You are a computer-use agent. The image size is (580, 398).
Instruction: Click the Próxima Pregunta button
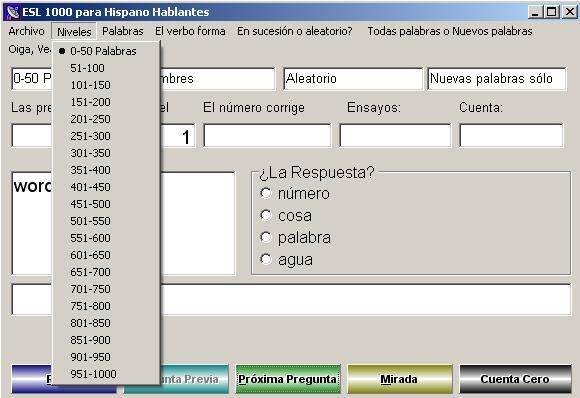287,379
